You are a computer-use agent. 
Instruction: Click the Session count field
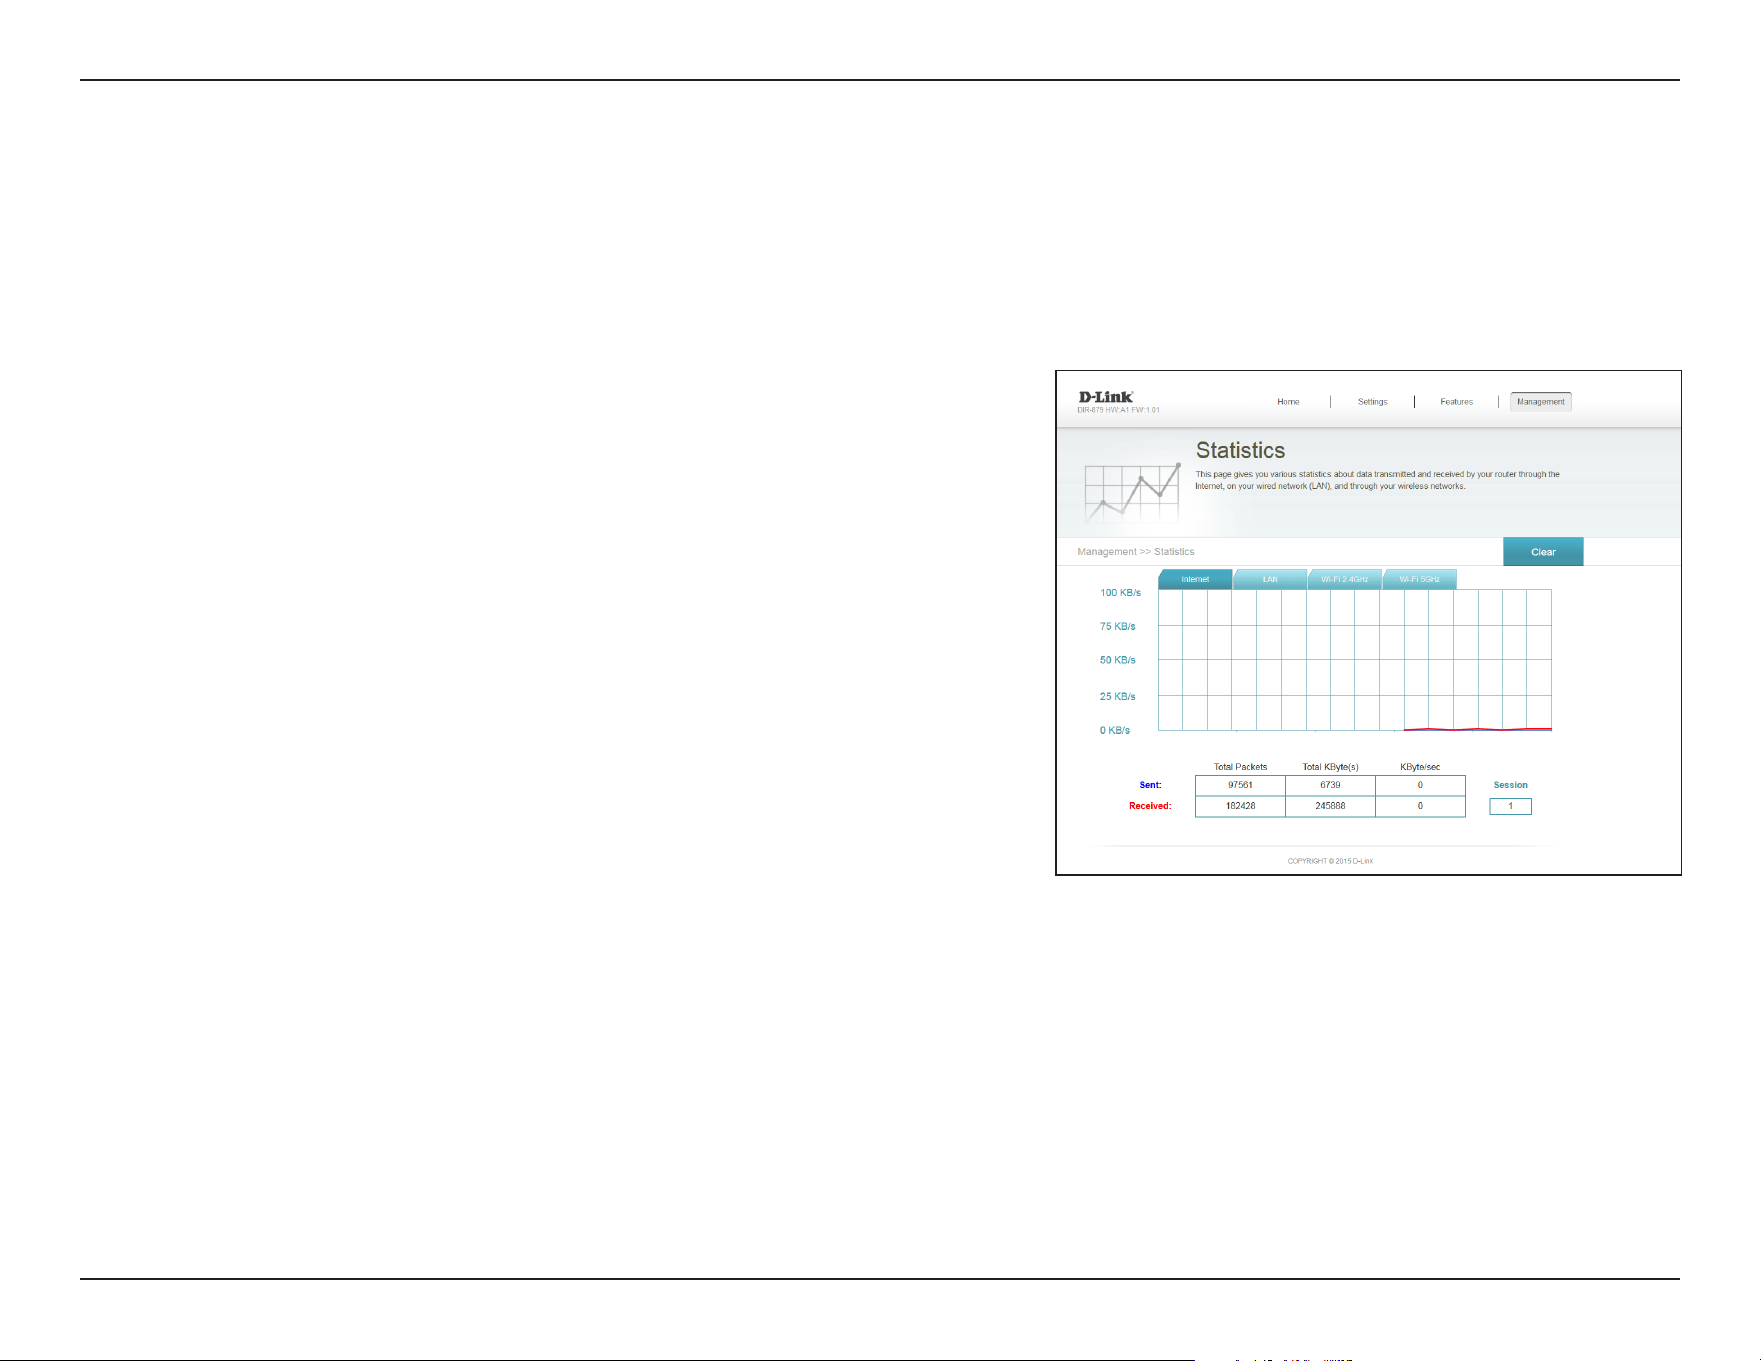click(1510, 806)
